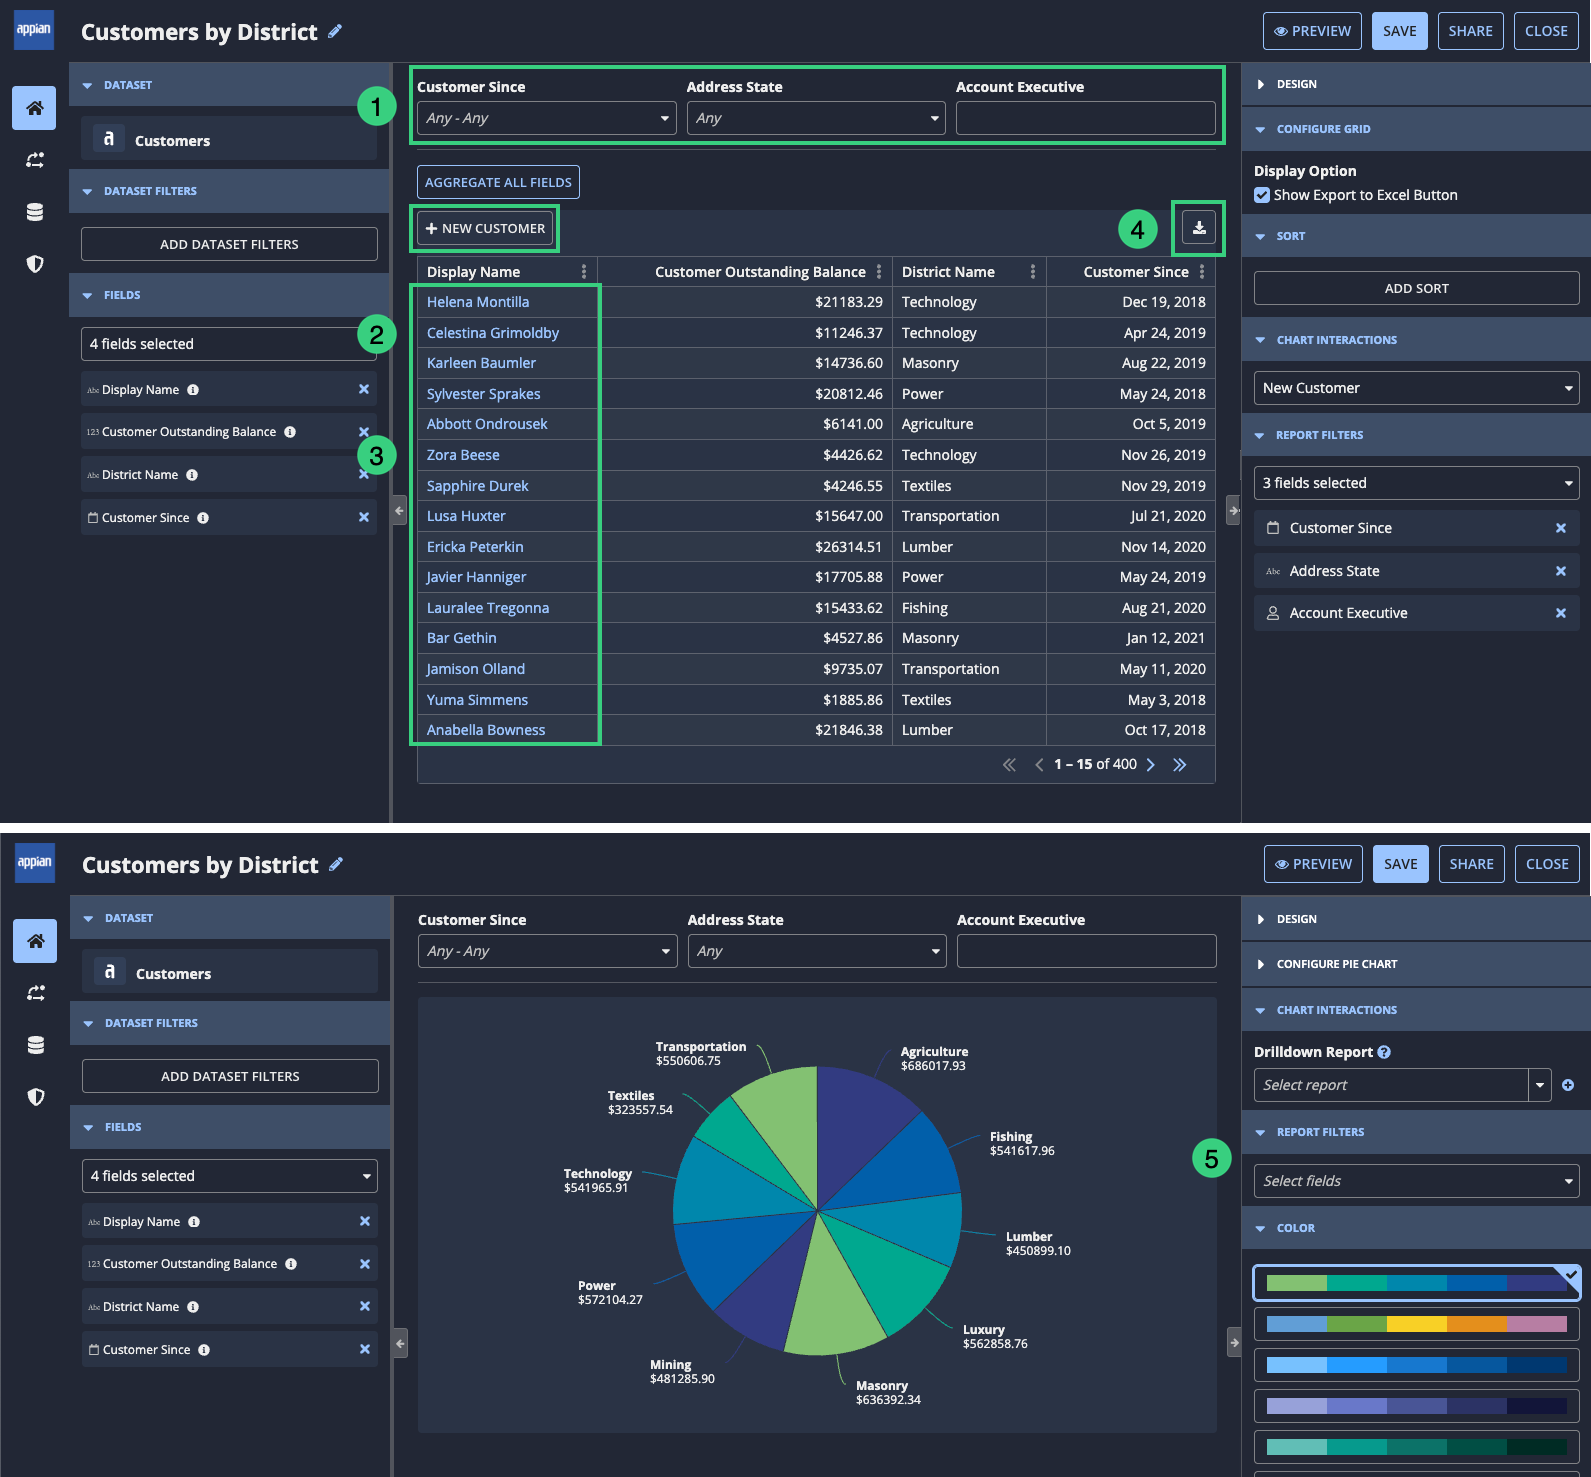Click the Export to Excel download icon
The image size is (1591, 1477).
1199,228
